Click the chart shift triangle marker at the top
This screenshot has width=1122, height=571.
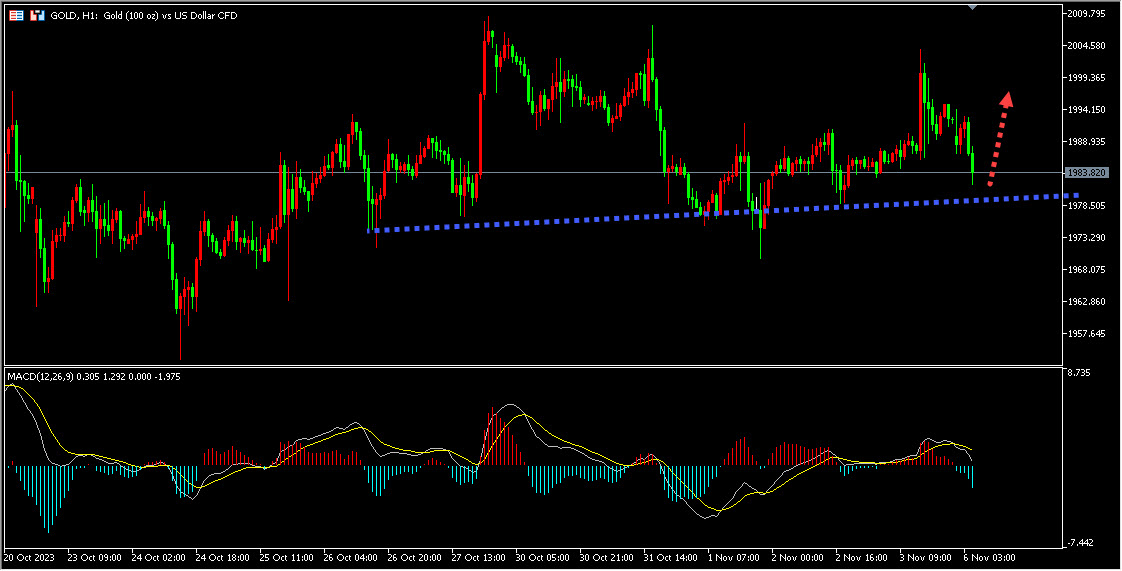pos(972,6)
